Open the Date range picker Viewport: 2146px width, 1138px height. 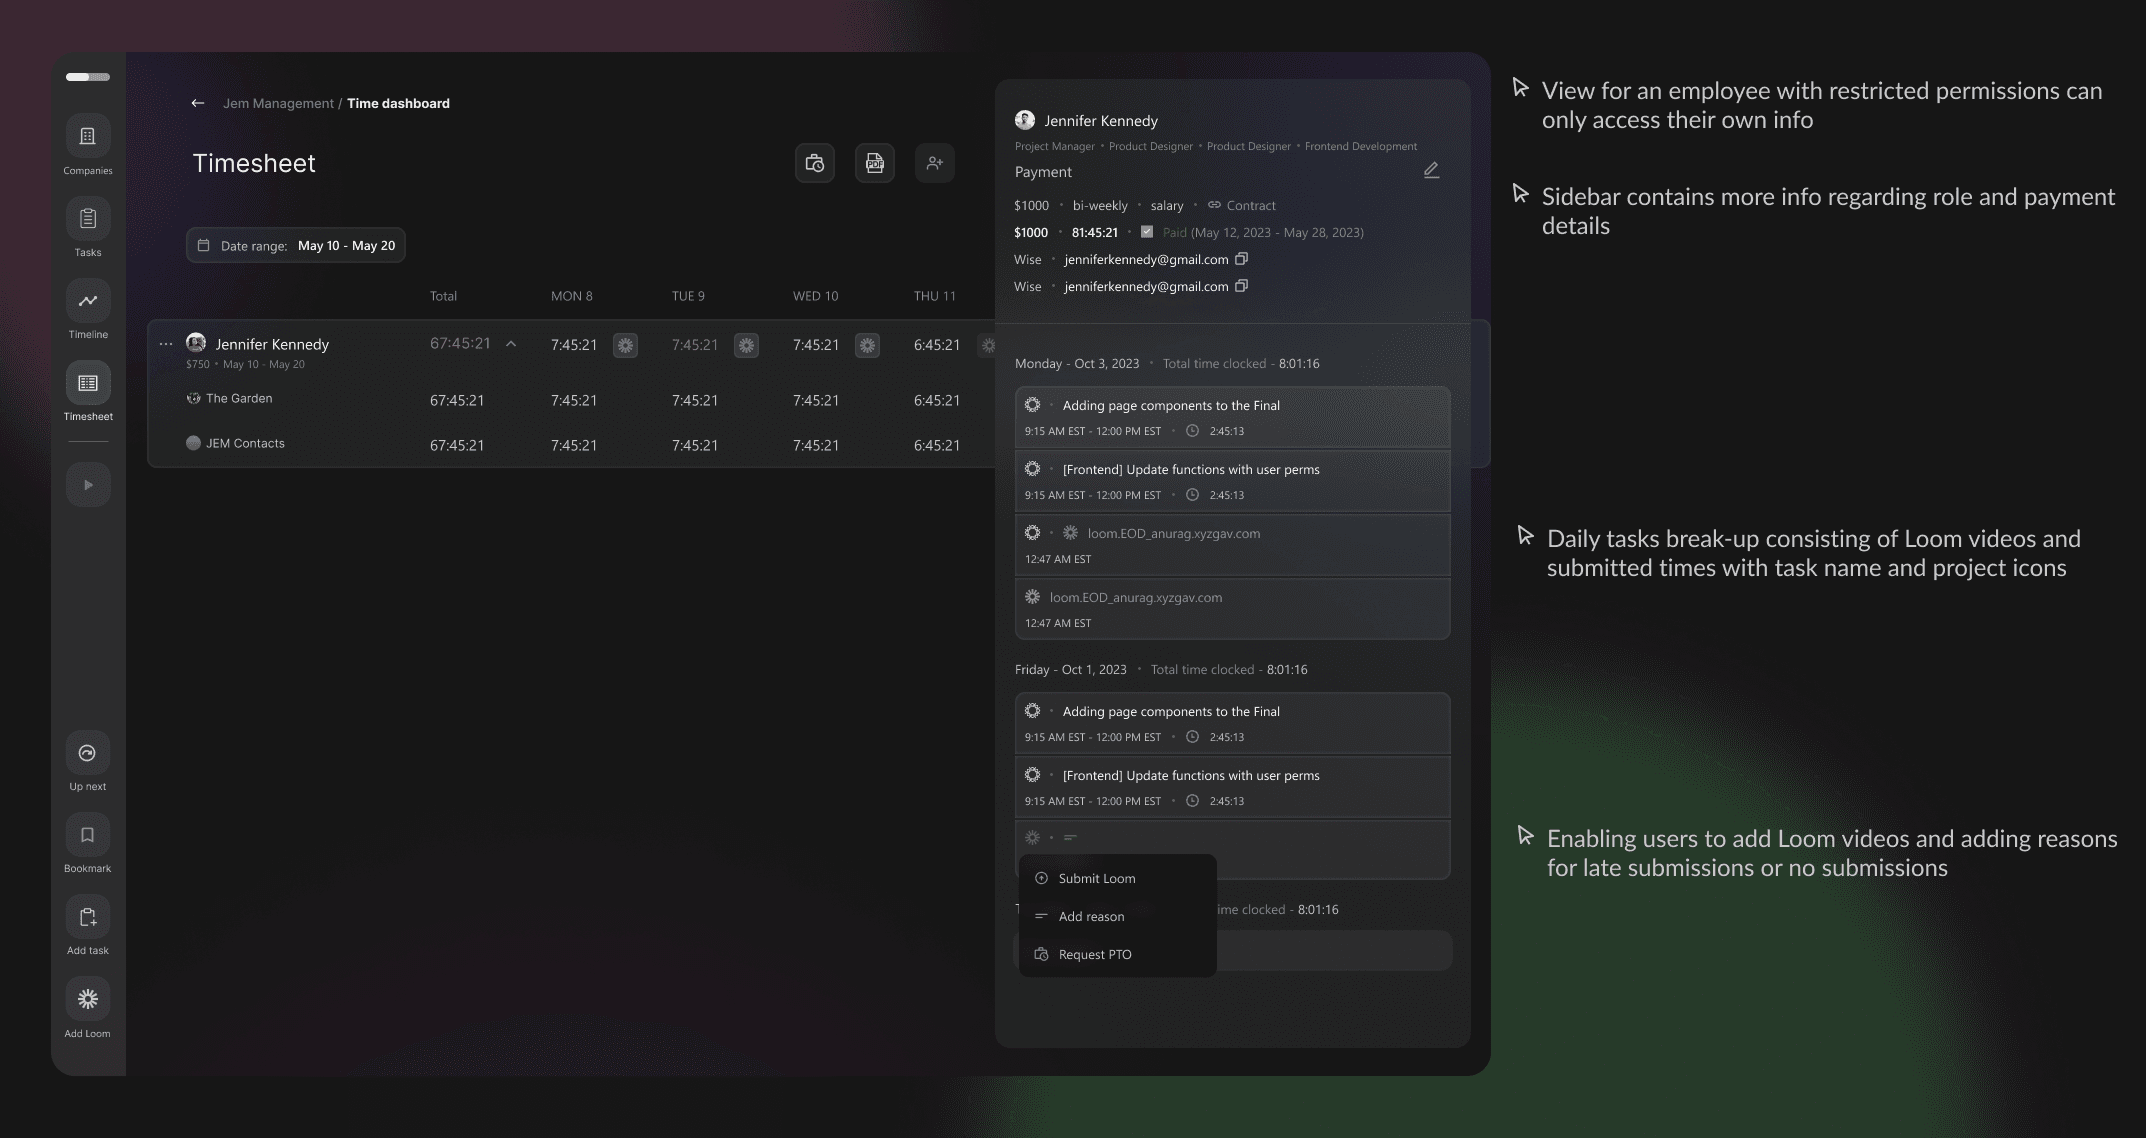(x=296, y=245)
